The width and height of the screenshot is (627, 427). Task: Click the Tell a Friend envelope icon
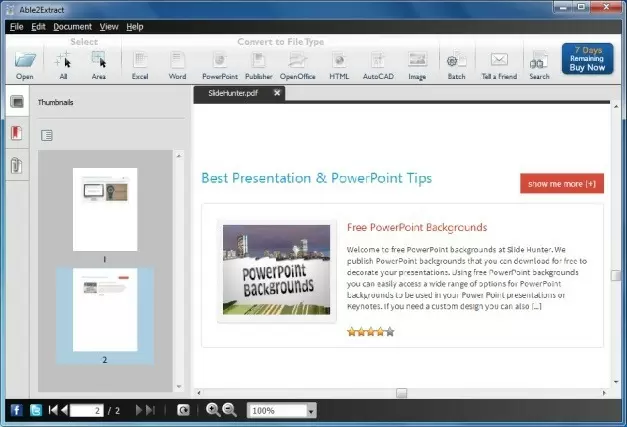pos(499,61)
